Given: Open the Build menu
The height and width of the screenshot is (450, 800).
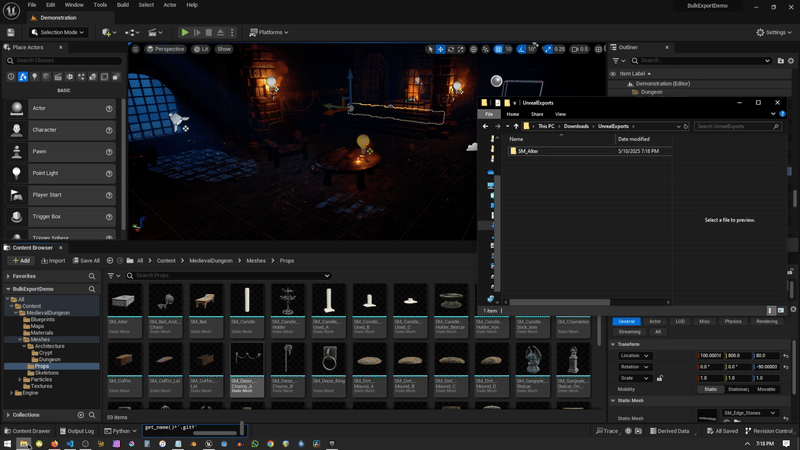Looking at the screenshot, I should point(122,5).
